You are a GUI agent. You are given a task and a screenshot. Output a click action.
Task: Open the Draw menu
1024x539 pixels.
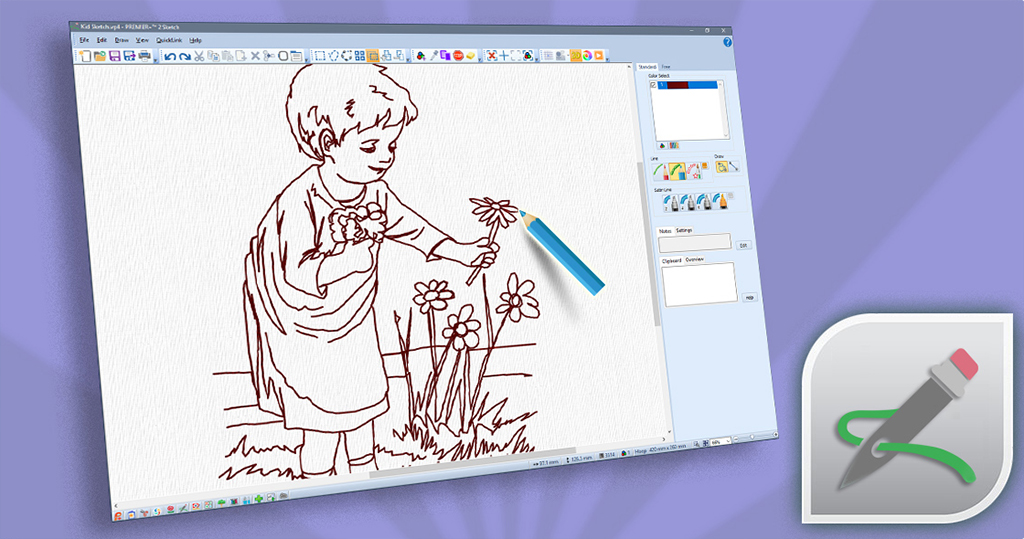(x=121, y=41)
